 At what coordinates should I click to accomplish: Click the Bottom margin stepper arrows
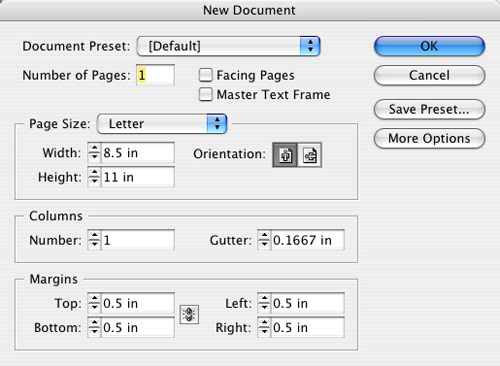point(94,327)
